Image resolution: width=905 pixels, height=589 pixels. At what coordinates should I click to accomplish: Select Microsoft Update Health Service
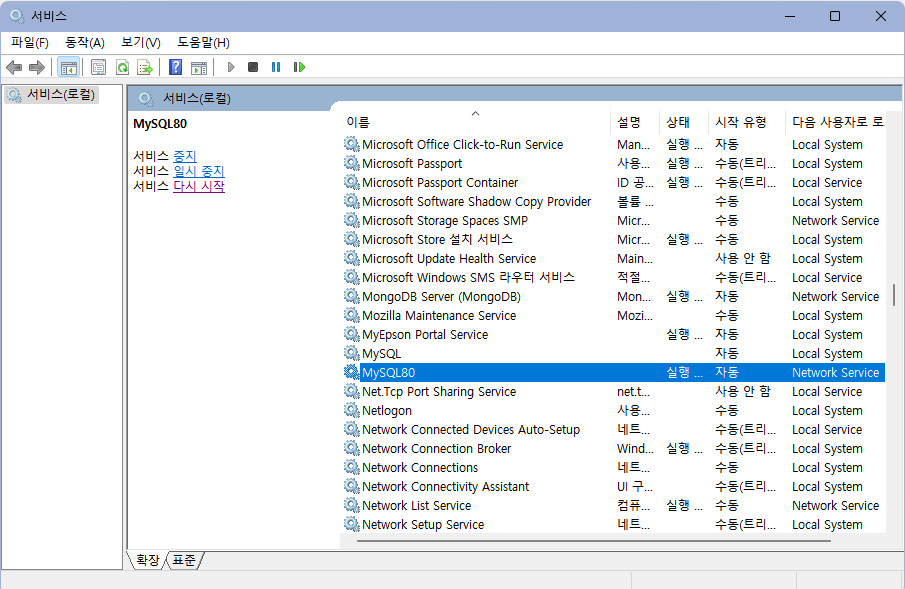pyautogui.click(x=614, y=258)
